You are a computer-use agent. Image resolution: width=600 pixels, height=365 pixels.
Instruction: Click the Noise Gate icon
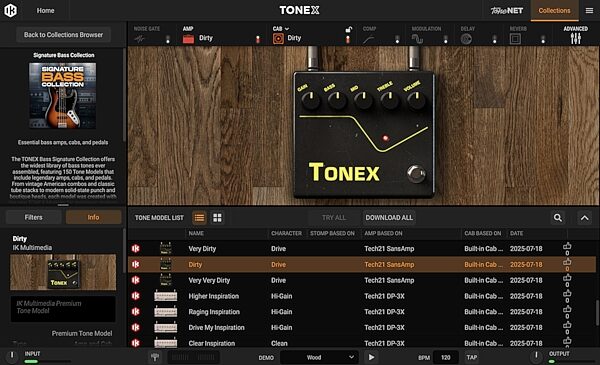pos(139,39)
